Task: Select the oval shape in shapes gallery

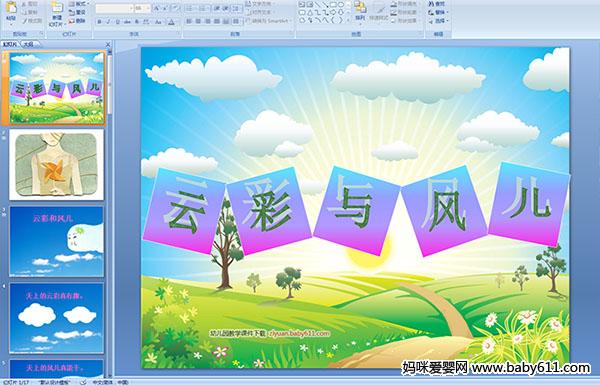Action: click(341, 5)
